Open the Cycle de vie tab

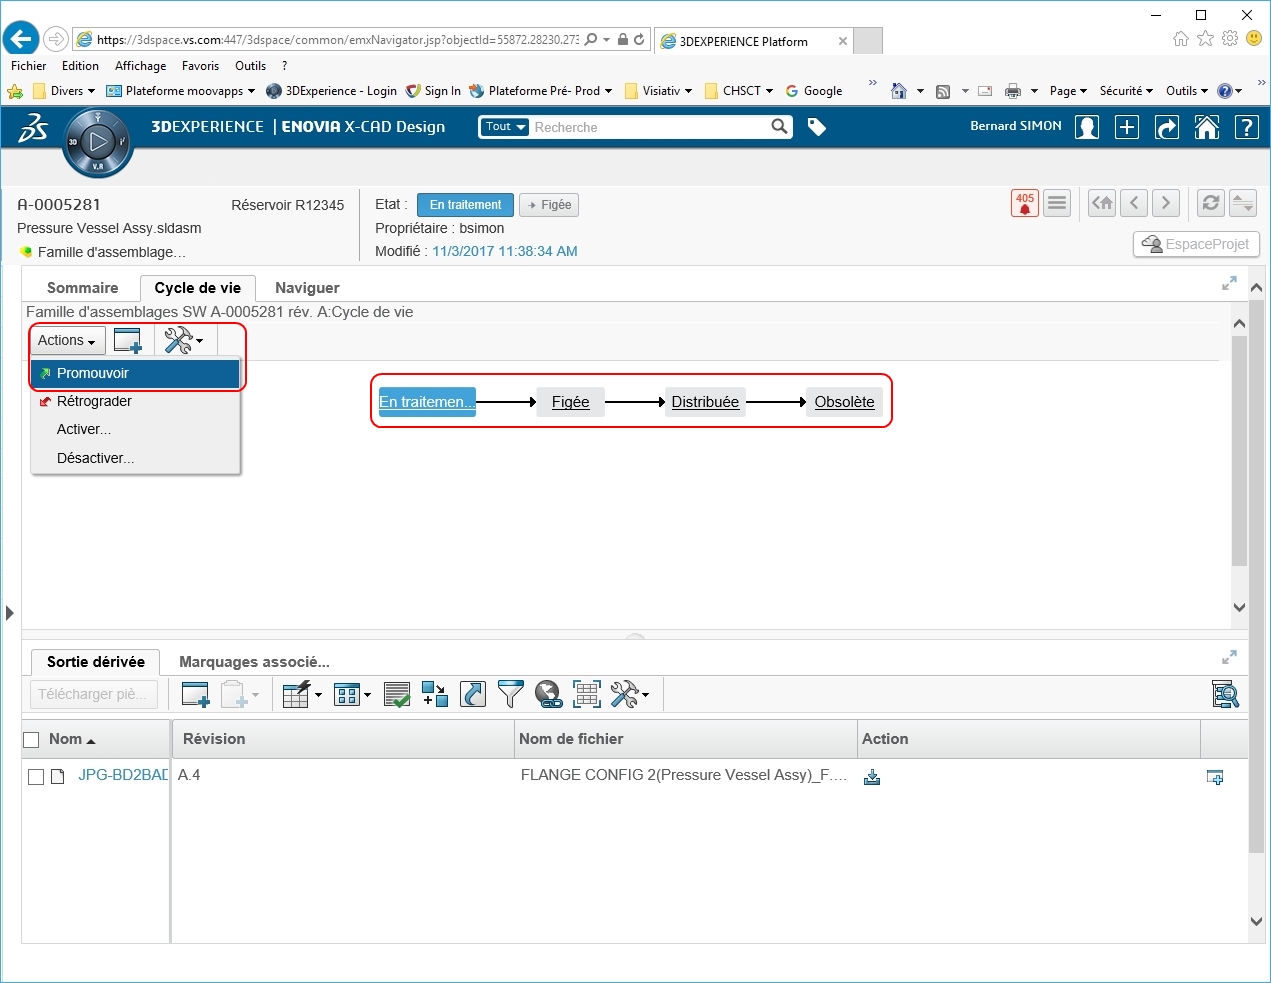click(198, 288)
